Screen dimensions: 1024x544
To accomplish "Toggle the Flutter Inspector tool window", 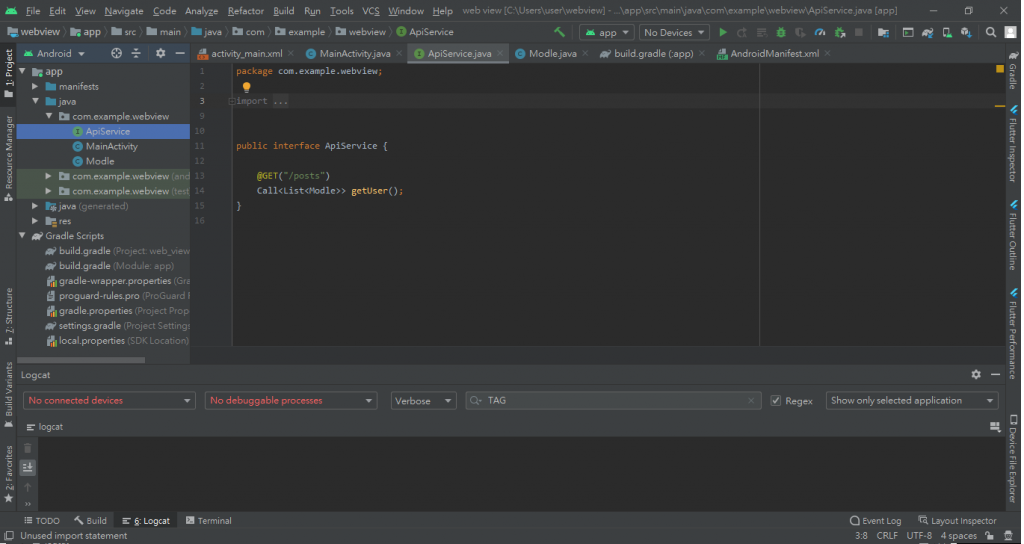I will click(1013, 145).
